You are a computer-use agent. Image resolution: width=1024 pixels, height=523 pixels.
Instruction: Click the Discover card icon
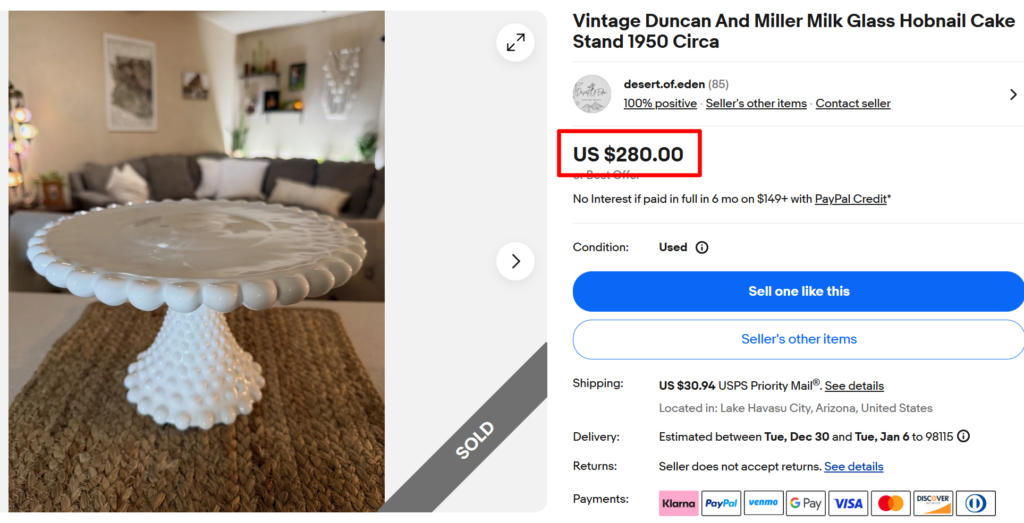[x=933, y=503]
